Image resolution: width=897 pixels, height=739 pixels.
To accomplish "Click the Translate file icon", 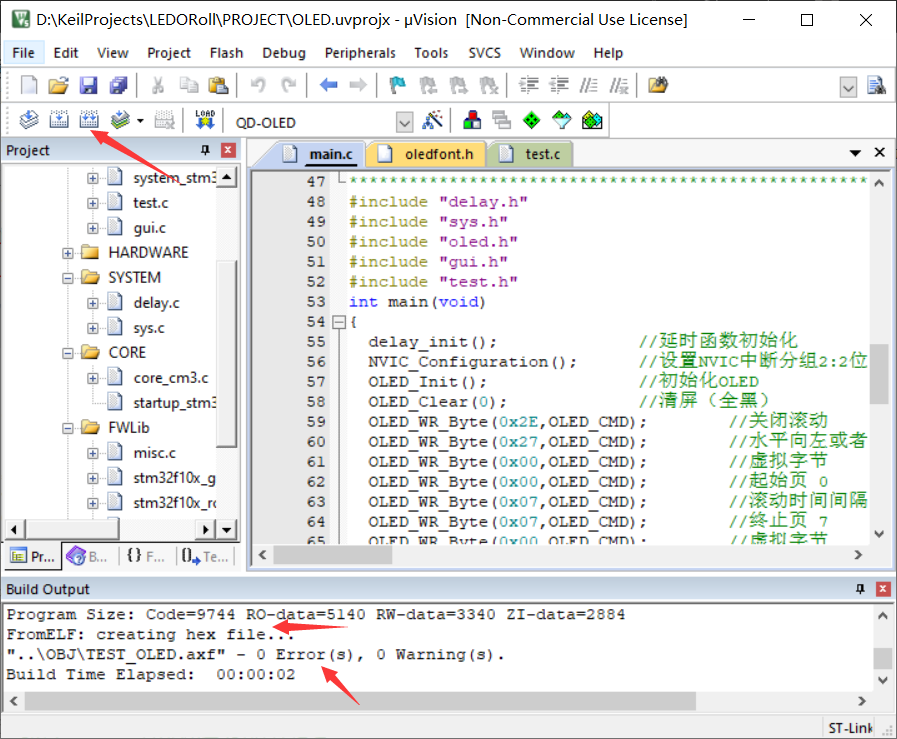I will [29, 120].
